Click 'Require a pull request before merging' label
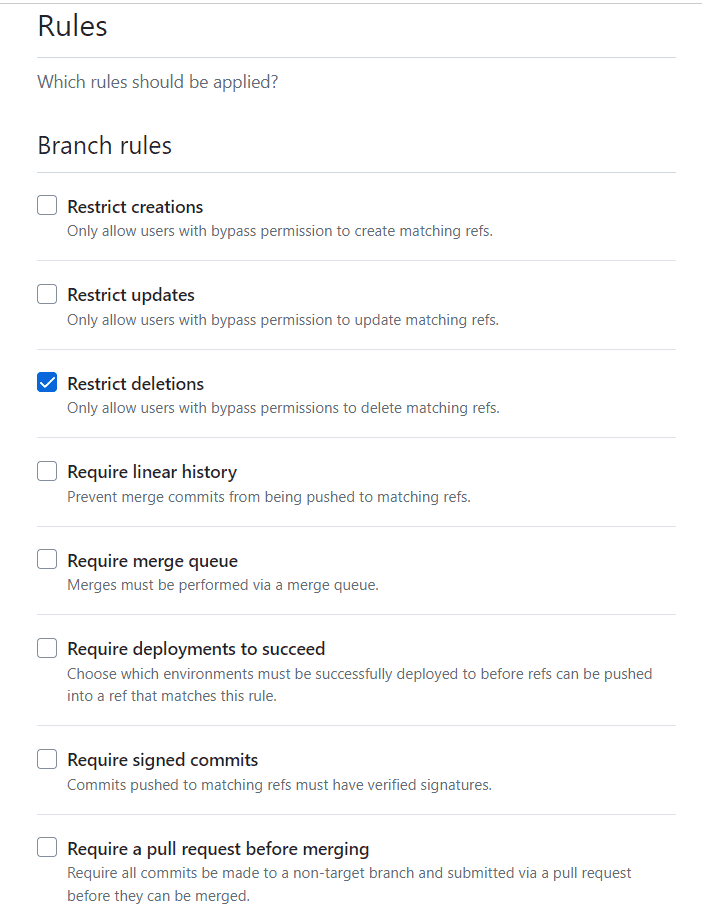The image size is (702, 923). 218,849
